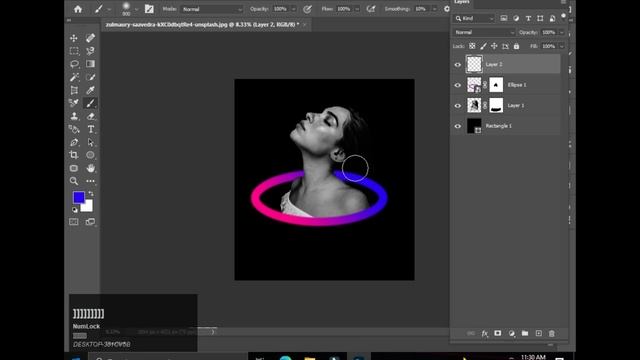Open the brush Mode dropdown

click(x=212, y=9)
